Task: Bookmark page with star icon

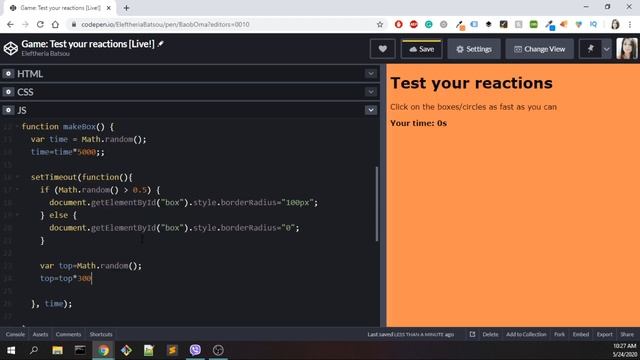Action: tap(380, 24)
